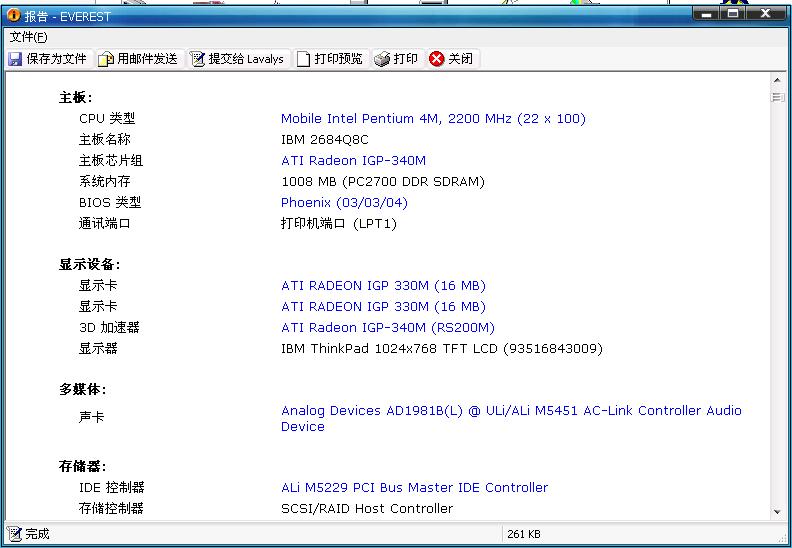Click the 主板名称 label
This screenshot has height=548, width=792.
105,140
